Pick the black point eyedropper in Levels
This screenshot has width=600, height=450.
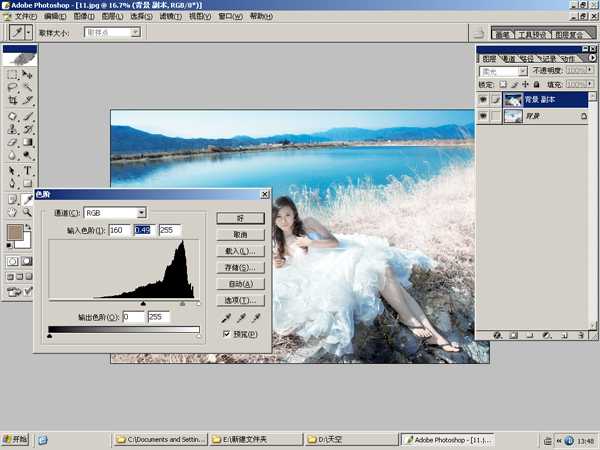pos(224,317)
